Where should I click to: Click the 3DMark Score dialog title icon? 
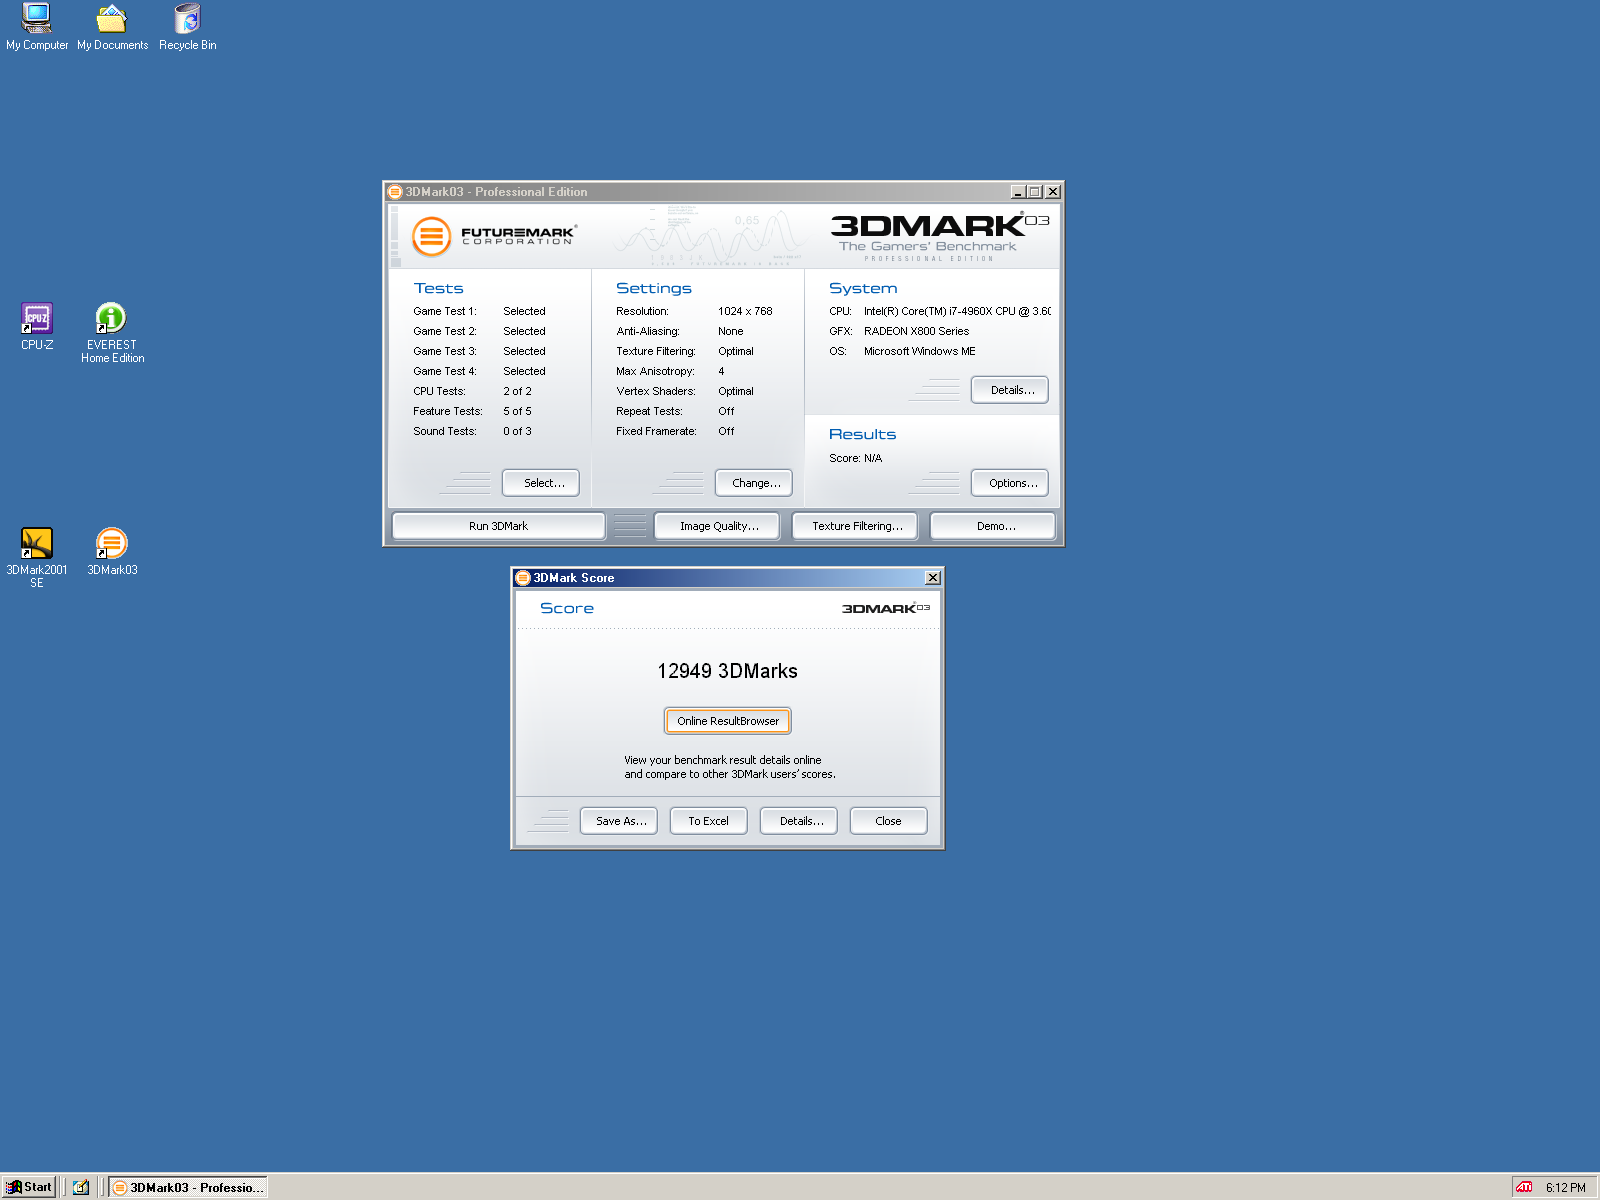tap(522, 578)
